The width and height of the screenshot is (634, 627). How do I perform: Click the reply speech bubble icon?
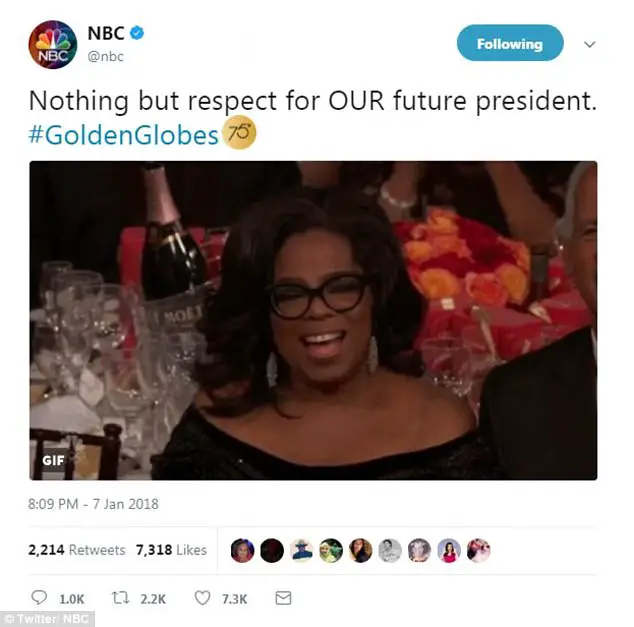click(x=39, y=597)
